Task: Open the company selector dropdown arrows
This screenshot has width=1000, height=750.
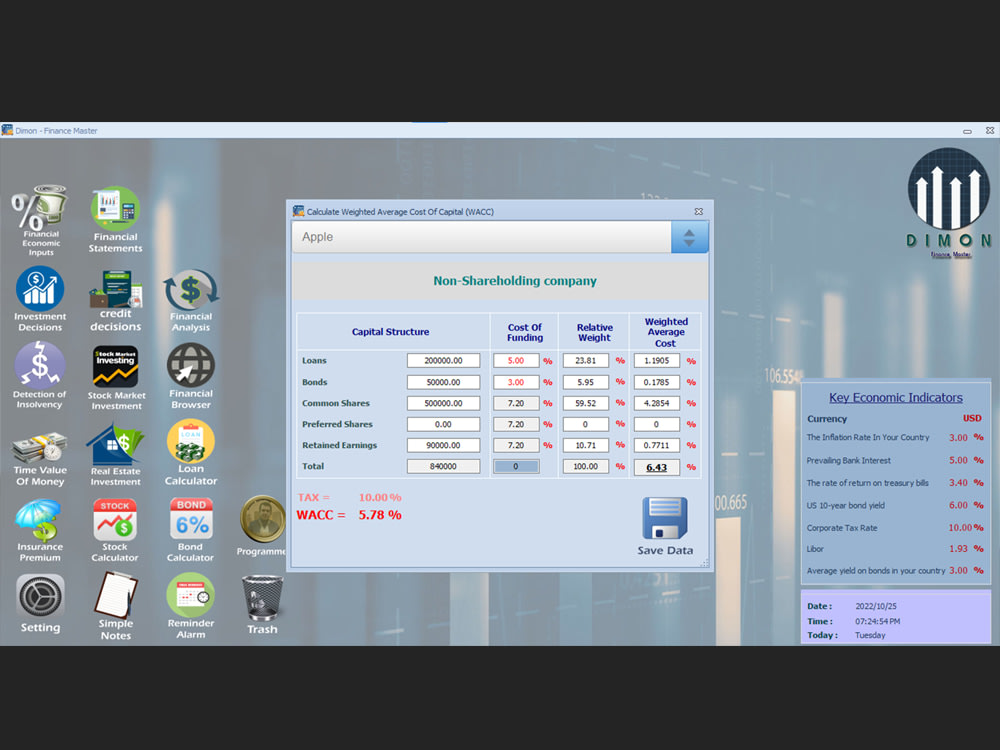Action: [689, 237]
